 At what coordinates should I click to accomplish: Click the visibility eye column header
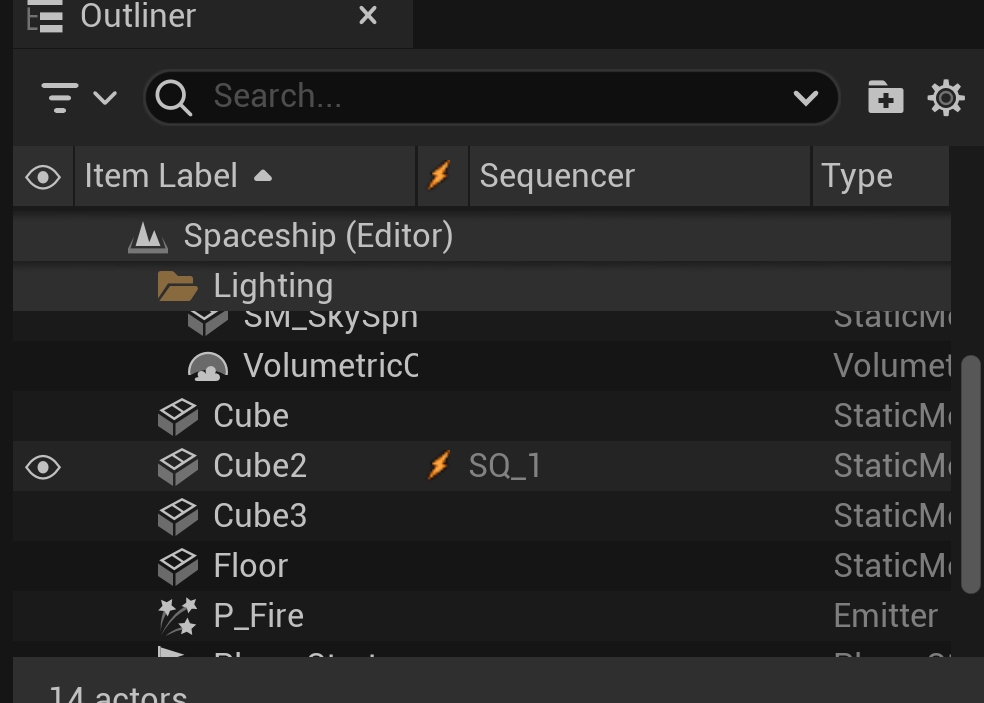point(43,177)
